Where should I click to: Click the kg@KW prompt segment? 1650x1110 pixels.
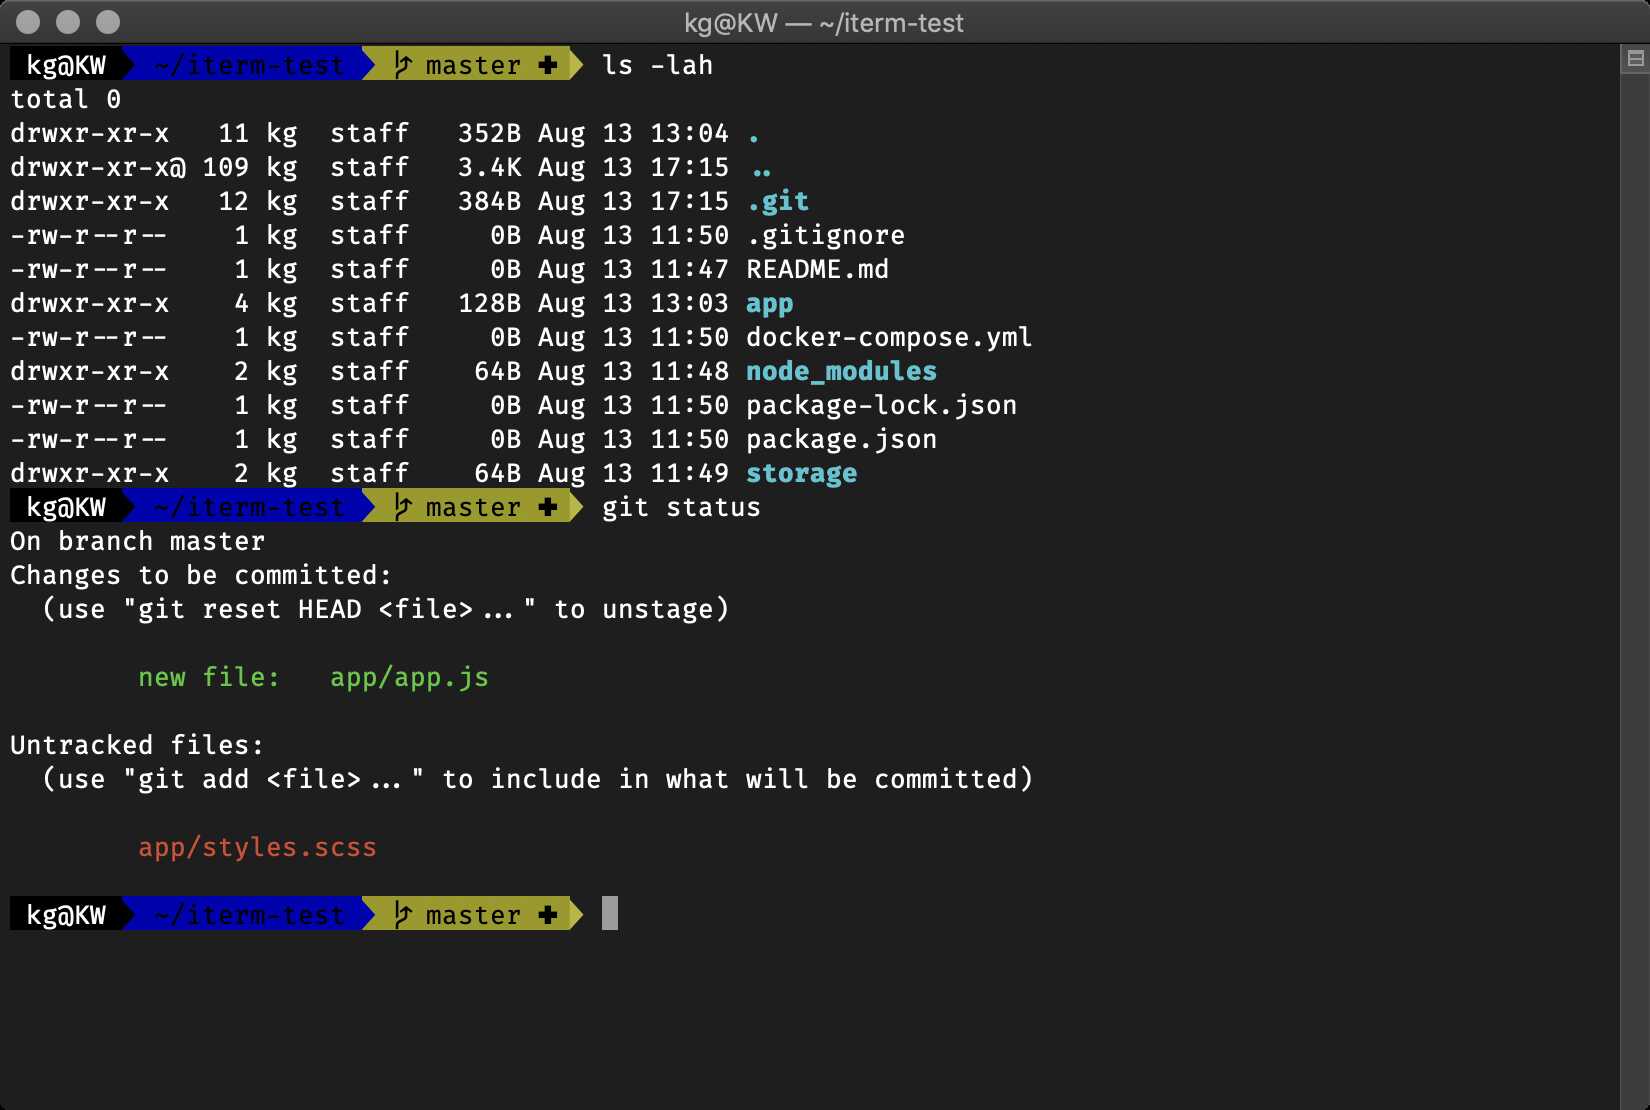66,65
